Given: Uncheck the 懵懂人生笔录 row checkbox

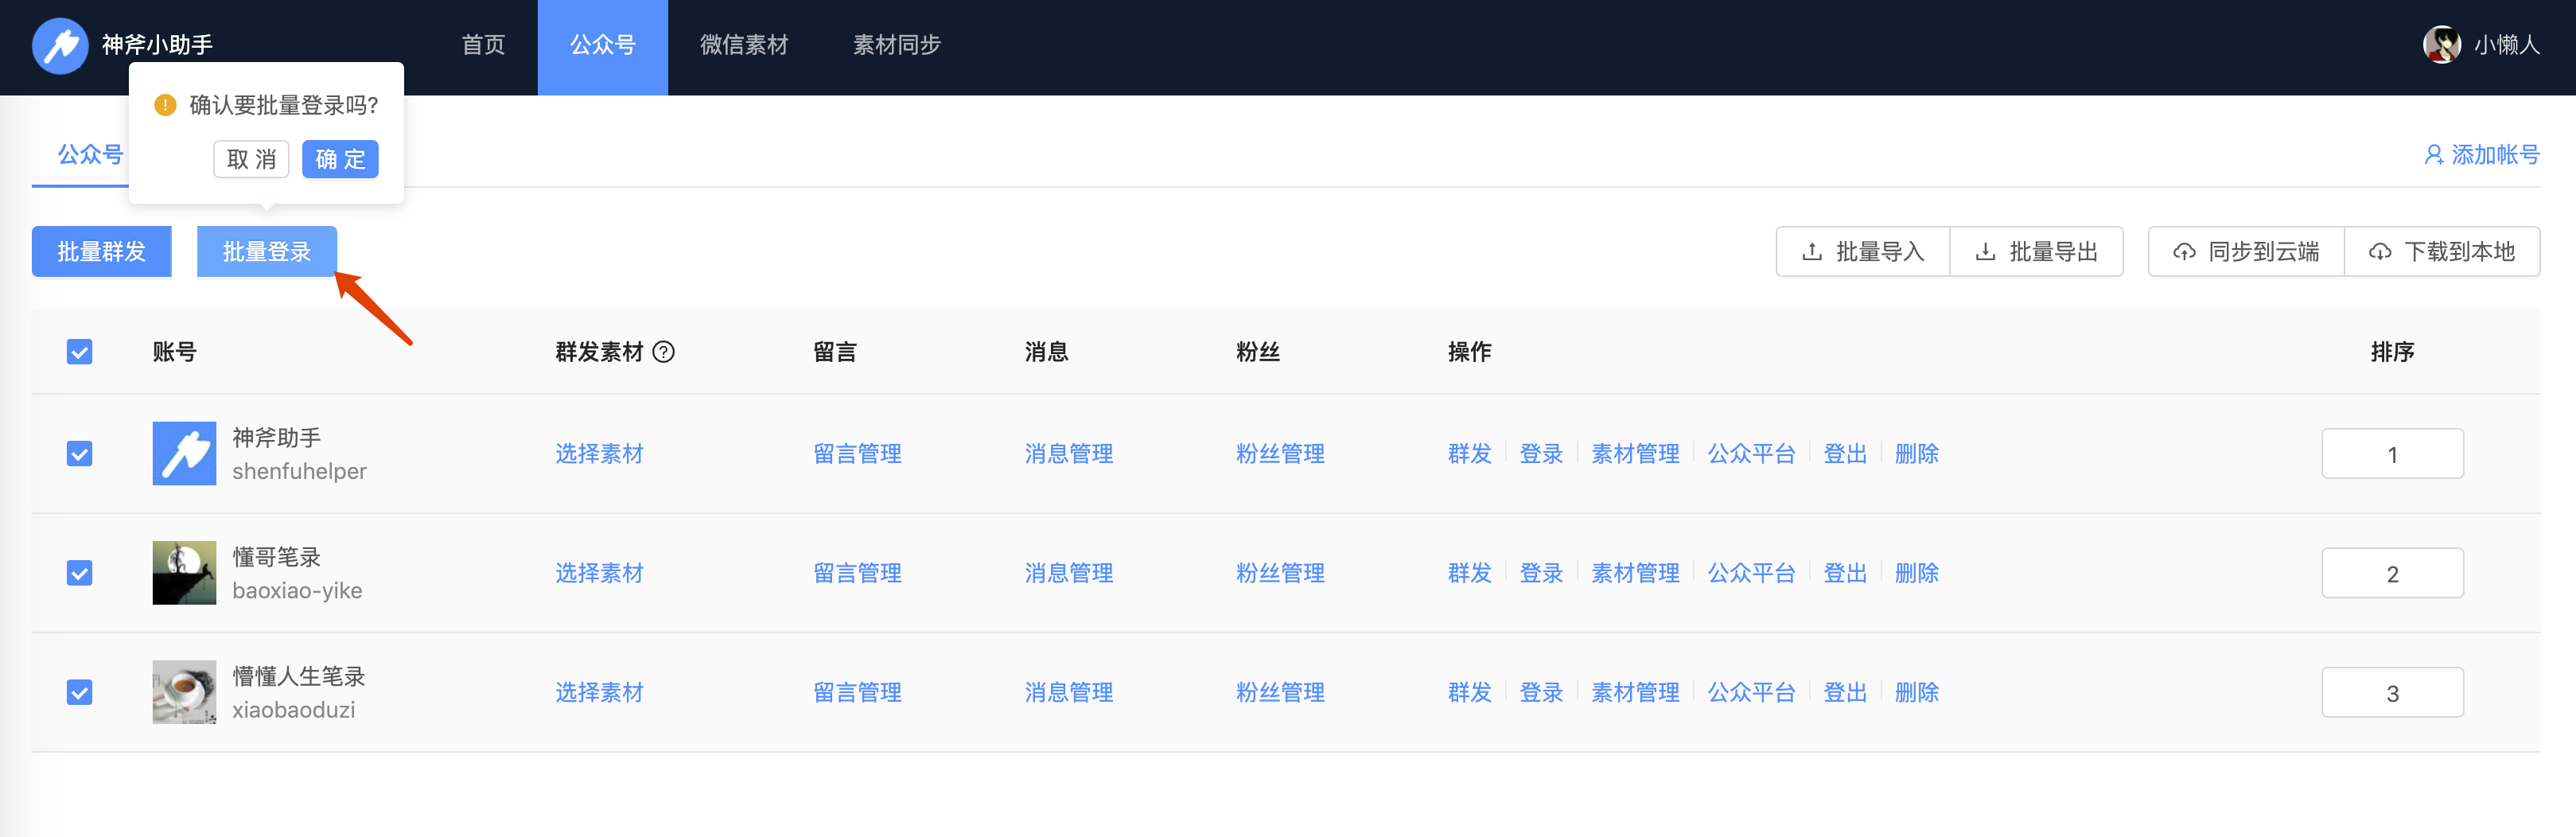Looking at the screenshot, I should pyautogui.click(x=79, y=692).
